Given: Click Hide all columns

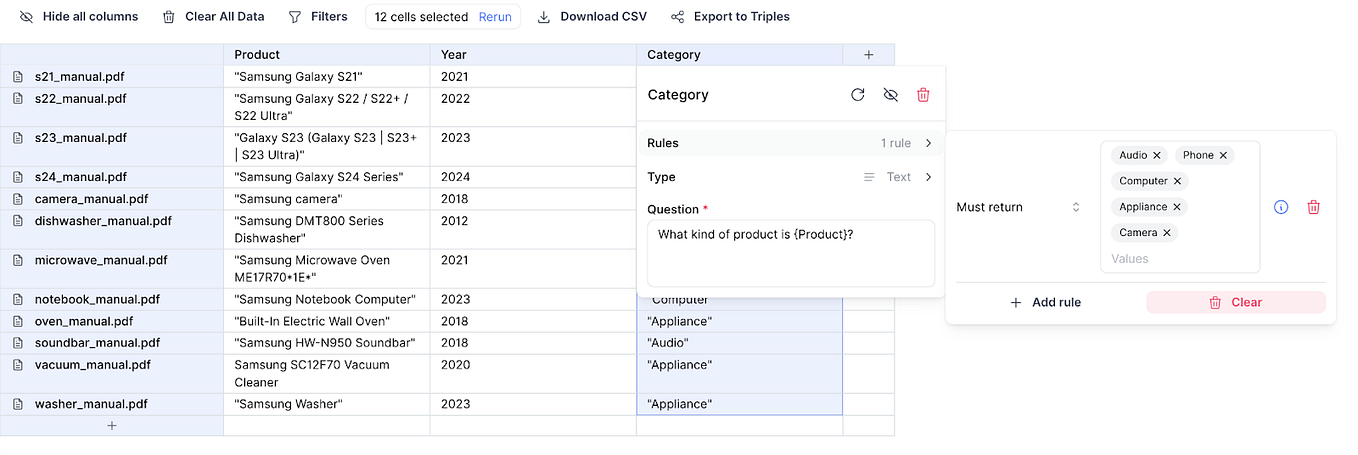Looking at the screenshot, I should point(79,17).
